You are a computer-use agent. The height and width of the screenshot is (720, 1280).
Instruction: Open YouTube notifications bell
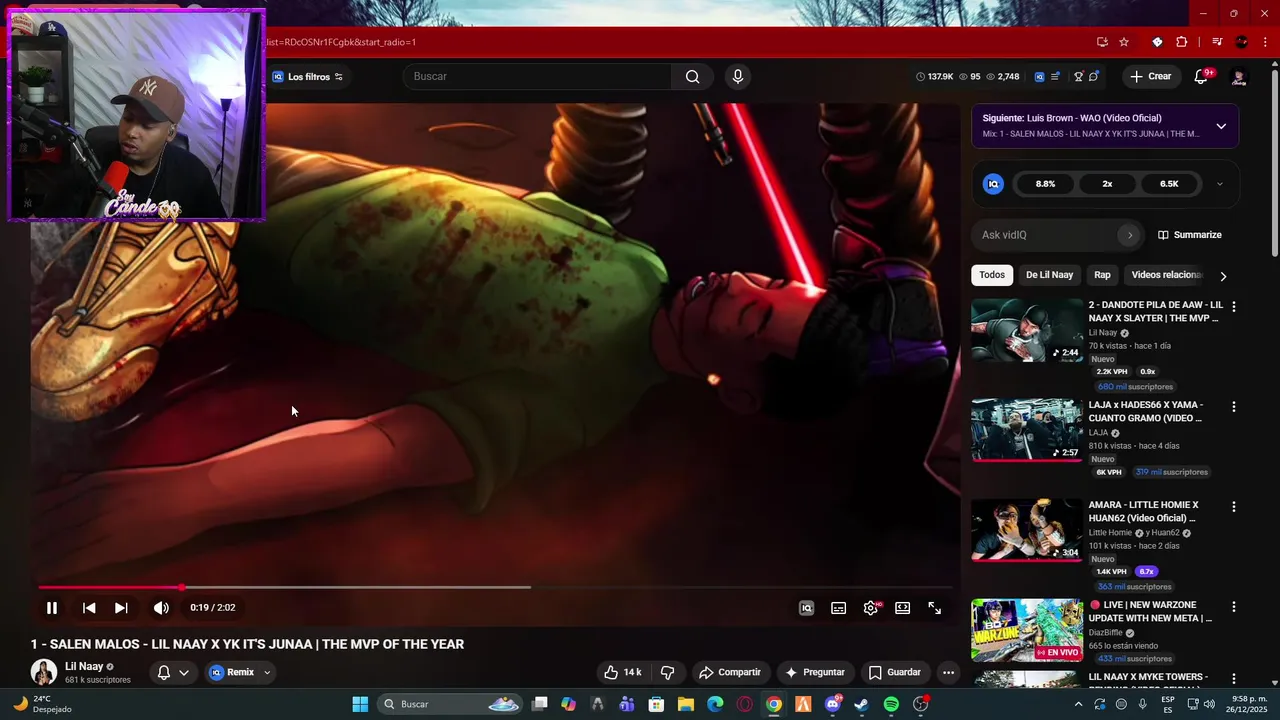pyautogui.click(x=1201, y=77)
